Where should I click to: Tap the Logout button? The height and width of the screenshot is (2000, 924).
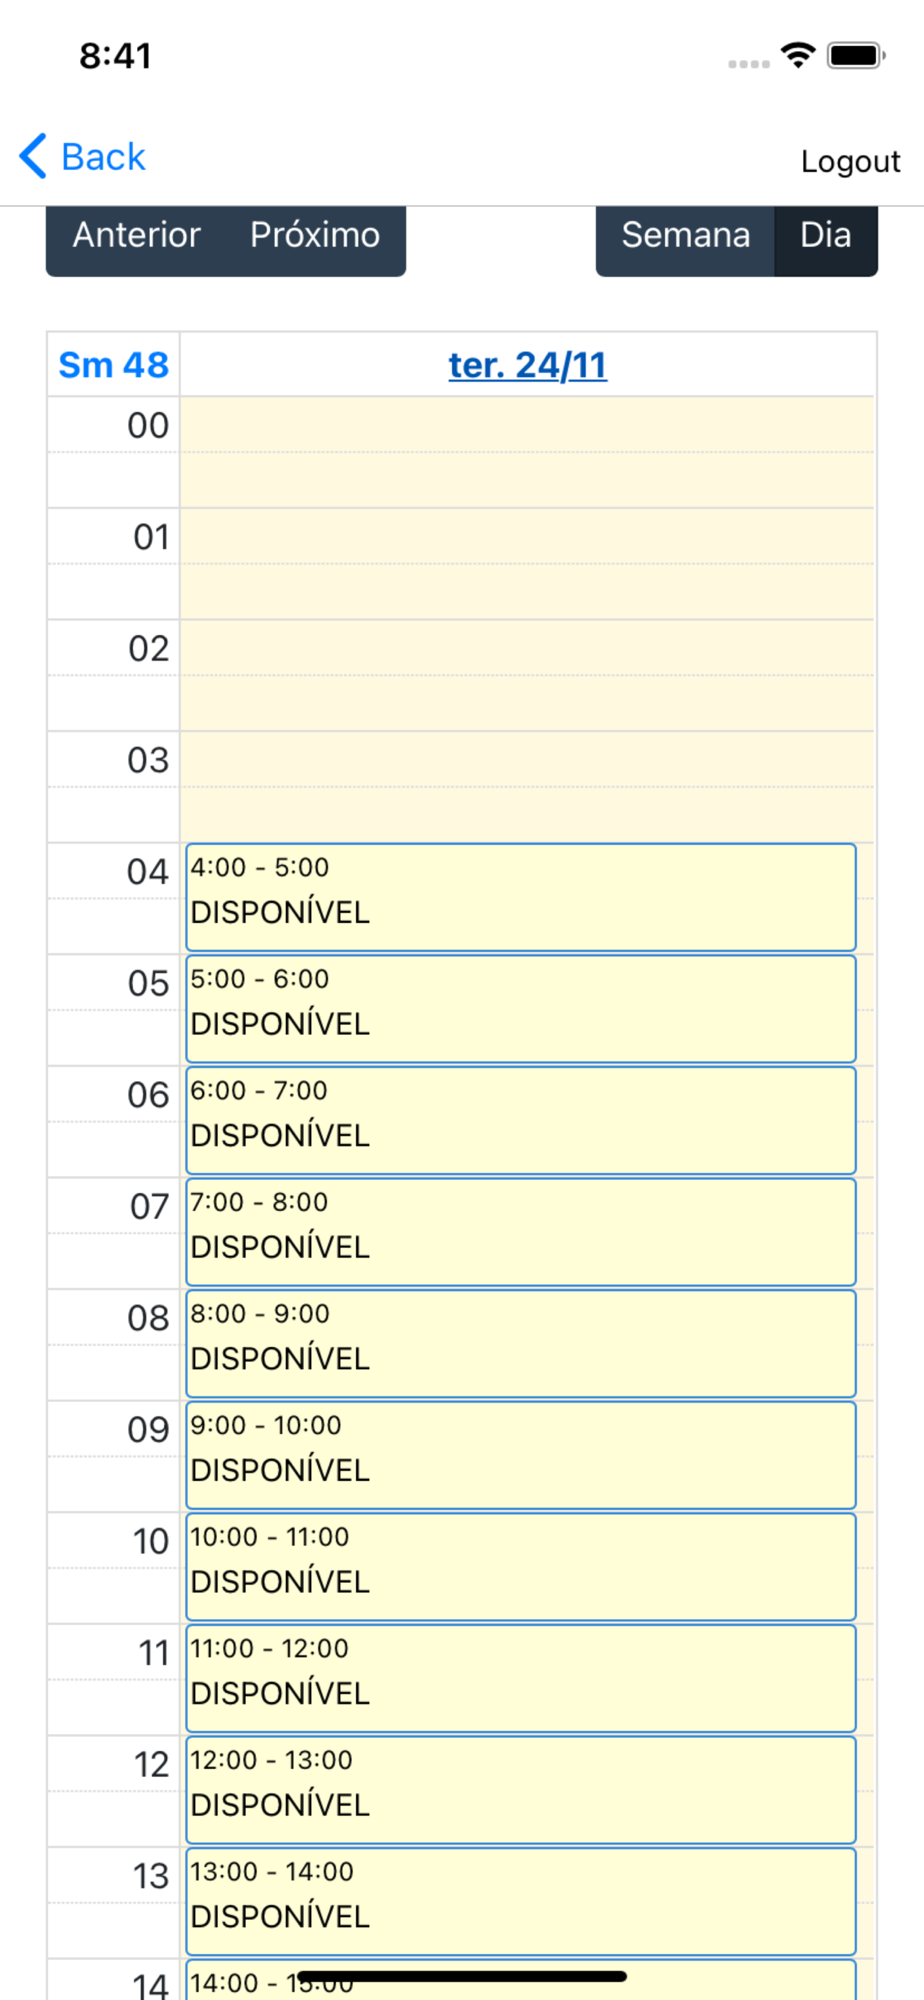849,161
